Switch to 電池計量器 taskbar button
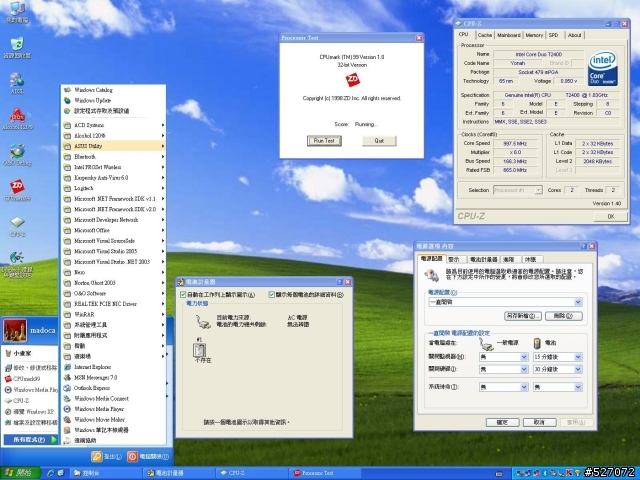Screen dimensions: 640x480 pyautogui.click(x=178, y=473)
